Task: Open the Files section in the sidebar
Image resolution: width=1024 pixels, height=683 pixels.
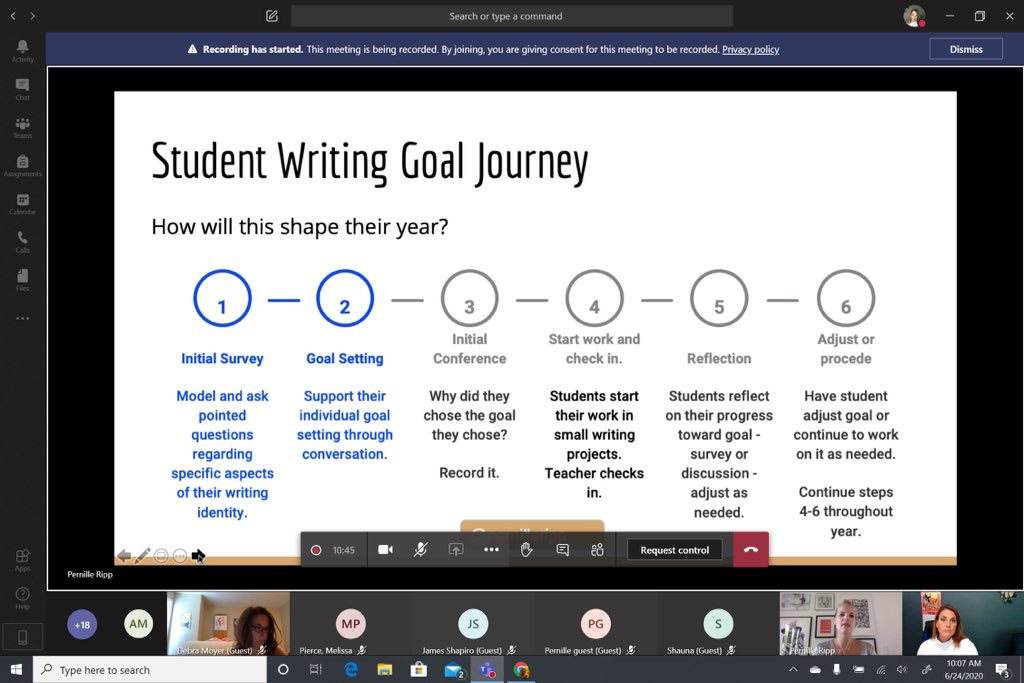Action: coord(22,282)
